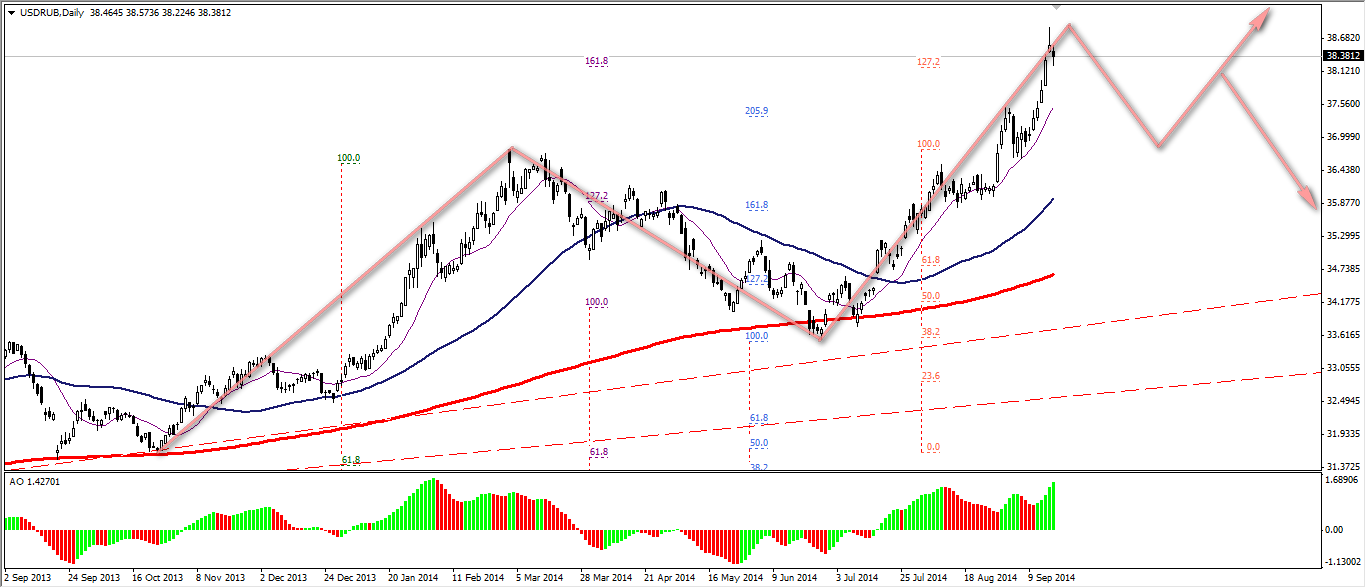Viewport: 1366px width, 588px height.
Task: Click the 1.6809 value on AO scale
Action: tap(1340, 480)
